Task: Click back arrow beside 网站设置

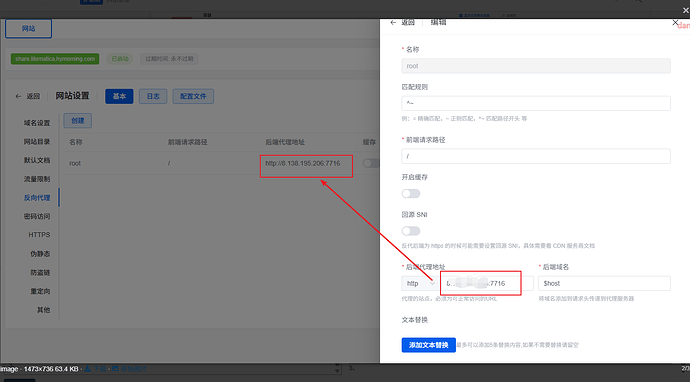Action: (x=18, y=96)
